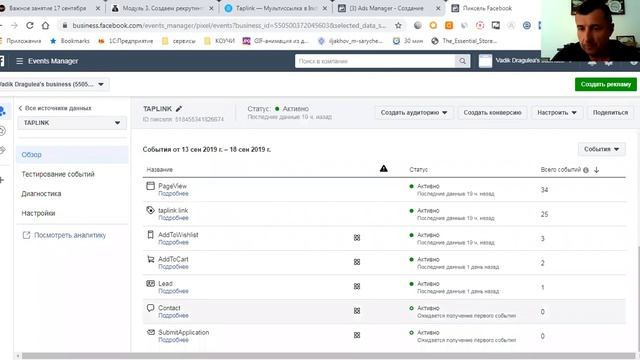The width and height of the screenshot is (640, 360).
Task: Go forward in browser history
Action: click(x=14, y=25)
